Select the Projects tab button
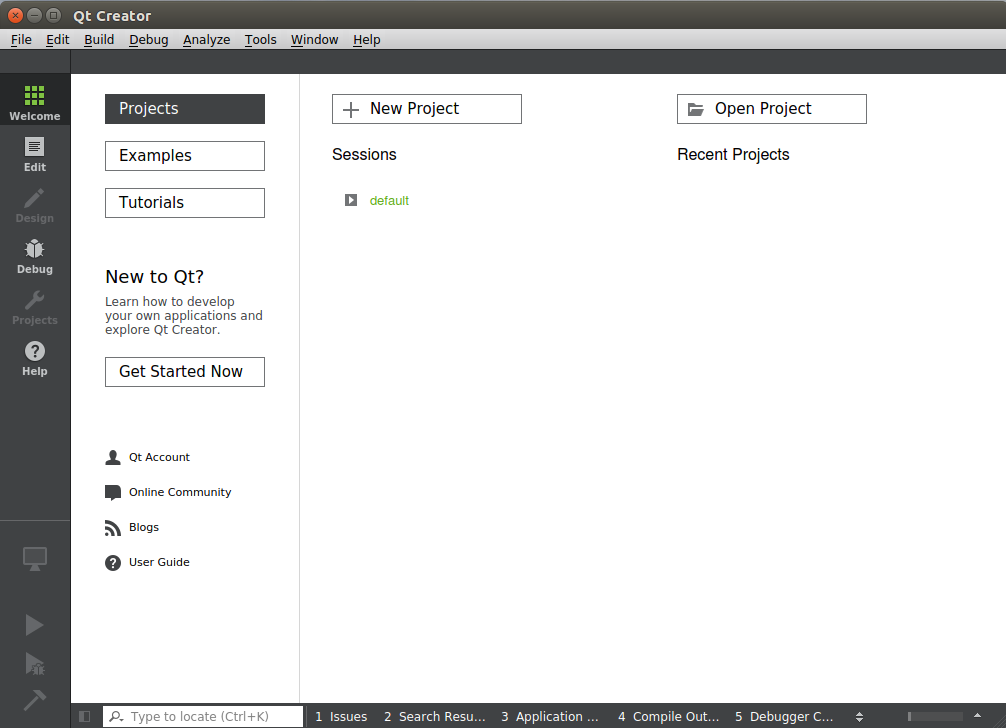The width and height of the screenshot is (1006, 728). pos(185,109)
